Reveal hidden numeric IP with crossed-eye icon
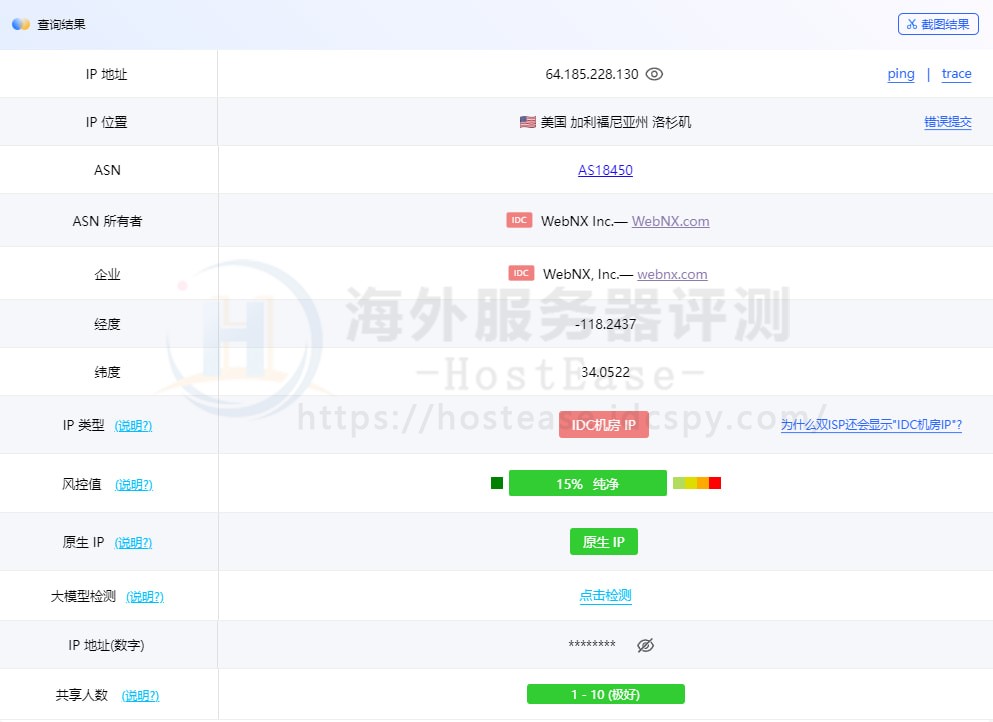Image resolution: width=993 pixels, height=722 pixels. [x=646, y=645]
